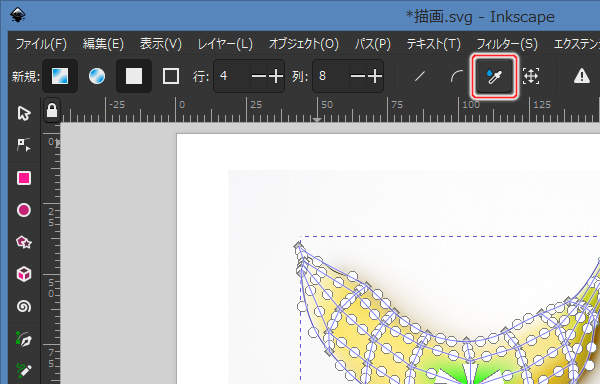Toggle create mesh in fill

tap(134, 76)
